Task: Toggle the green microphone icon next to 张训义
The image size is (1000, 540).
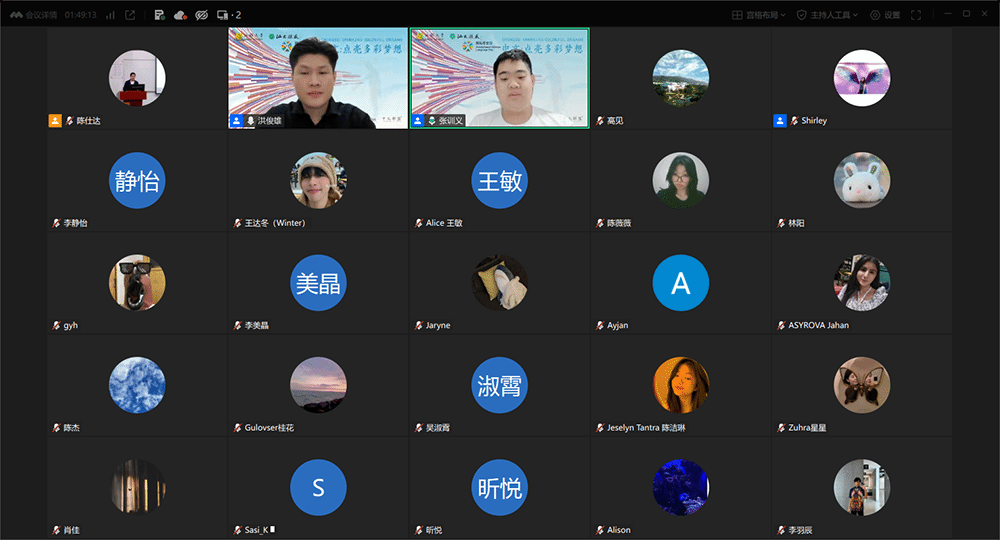Action: 431,121
